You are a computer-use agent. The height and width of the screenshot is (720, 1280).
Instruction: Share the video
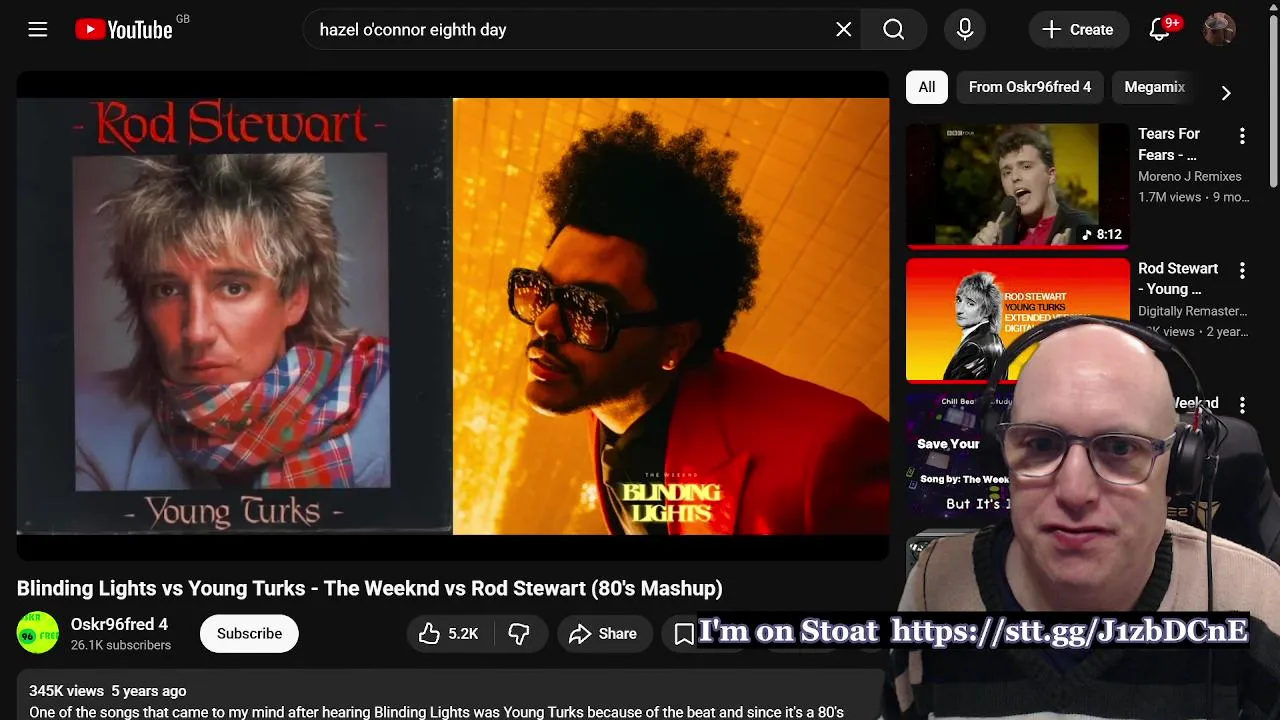[603, 634]
